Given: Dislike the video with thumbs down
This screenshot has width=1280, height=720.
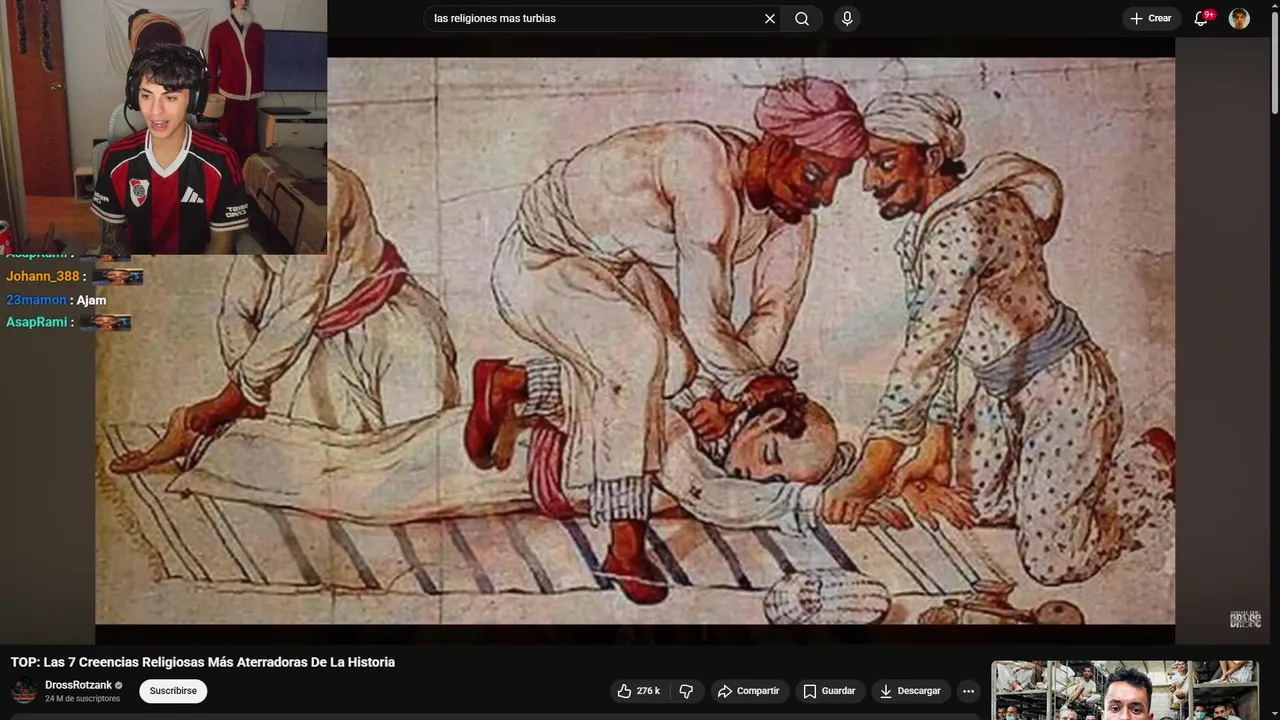Looking at the screenshot, I should pyautogui.click(x=686, y=691).
